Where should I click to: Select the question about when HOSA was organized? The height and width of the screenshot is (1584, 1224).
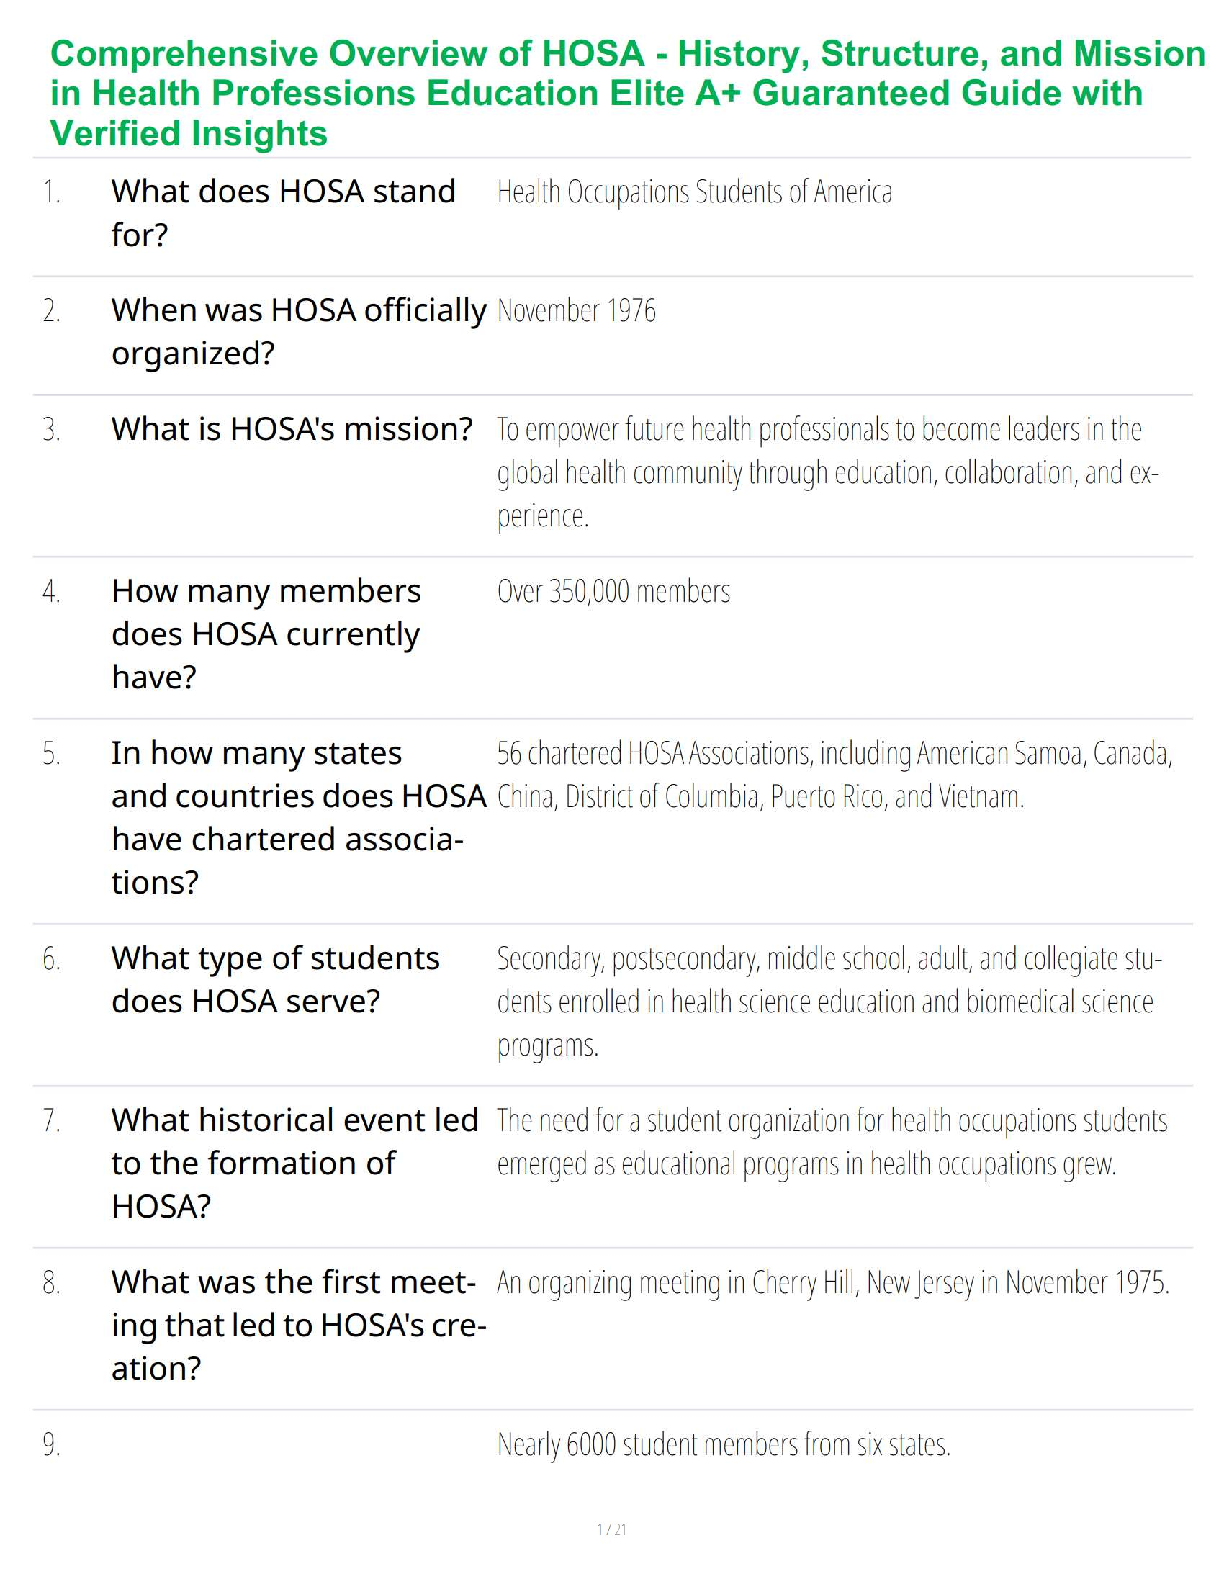[298, 331]
